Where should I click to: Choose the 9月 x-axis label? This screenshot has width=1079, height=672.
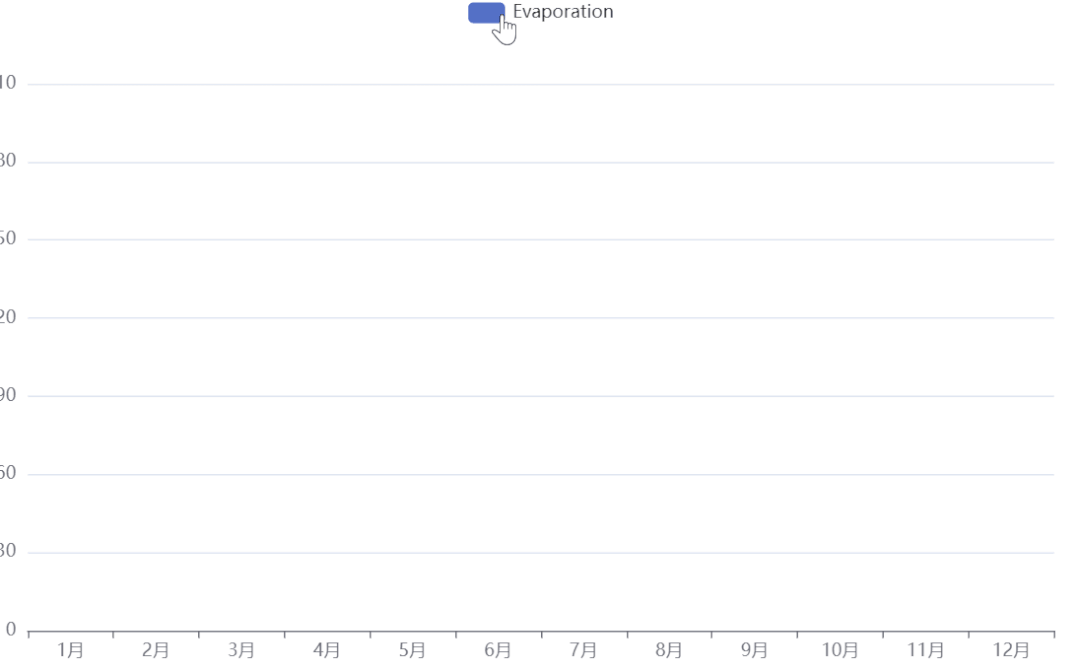[x=754, y=650]
